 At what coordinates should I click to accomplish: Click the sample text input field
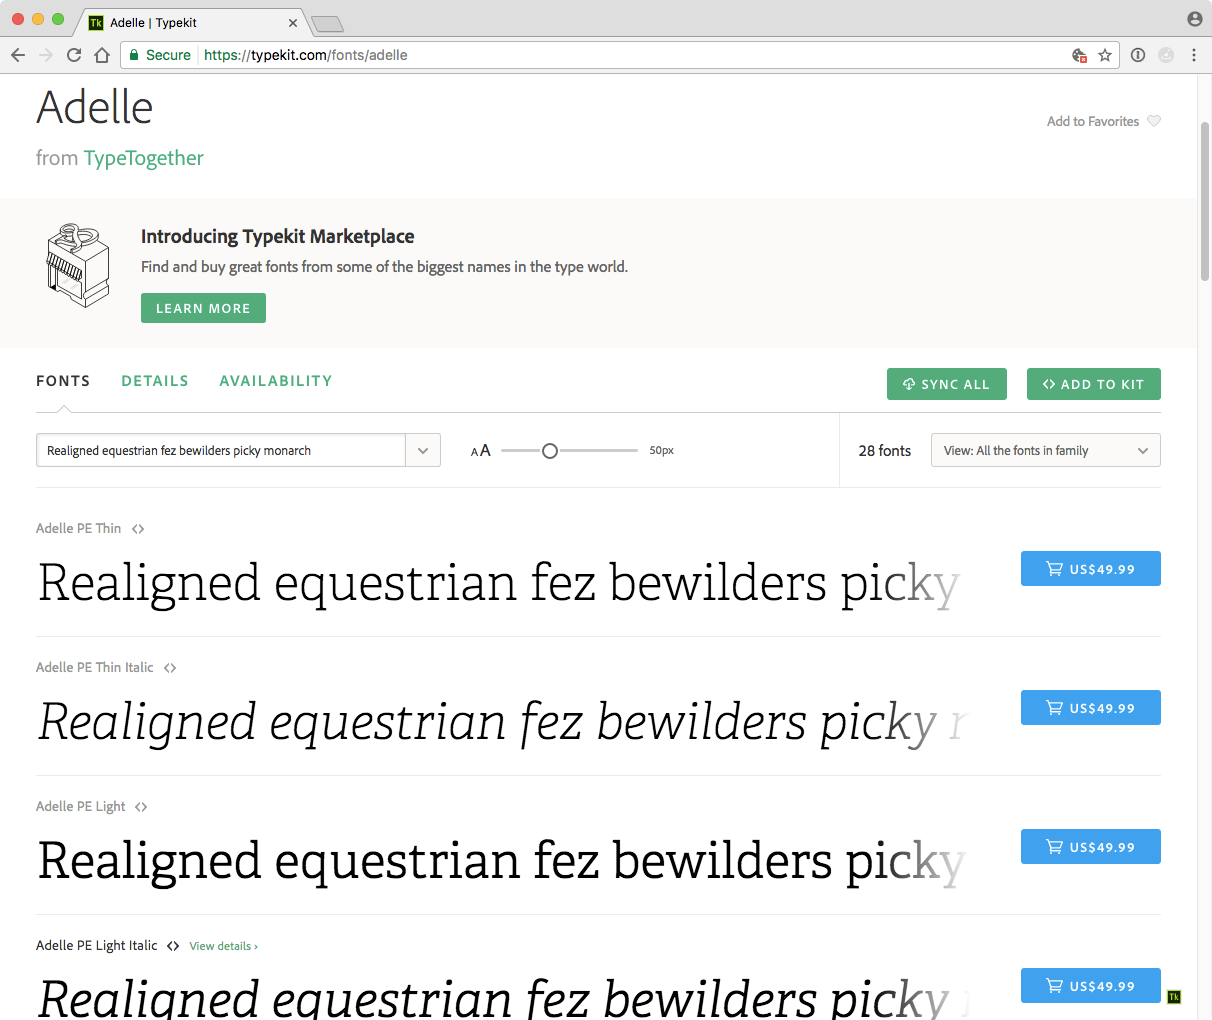tap(221, 451)
